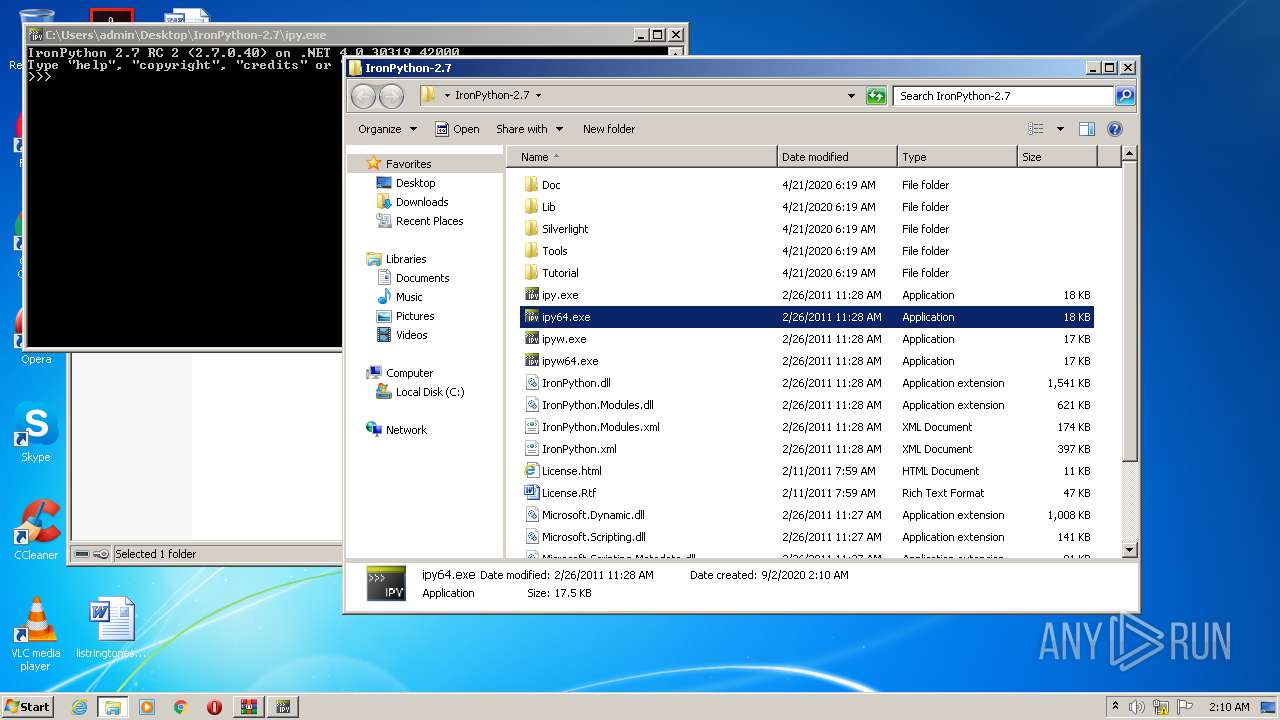Select Network in navigation pane

[406, 430]
